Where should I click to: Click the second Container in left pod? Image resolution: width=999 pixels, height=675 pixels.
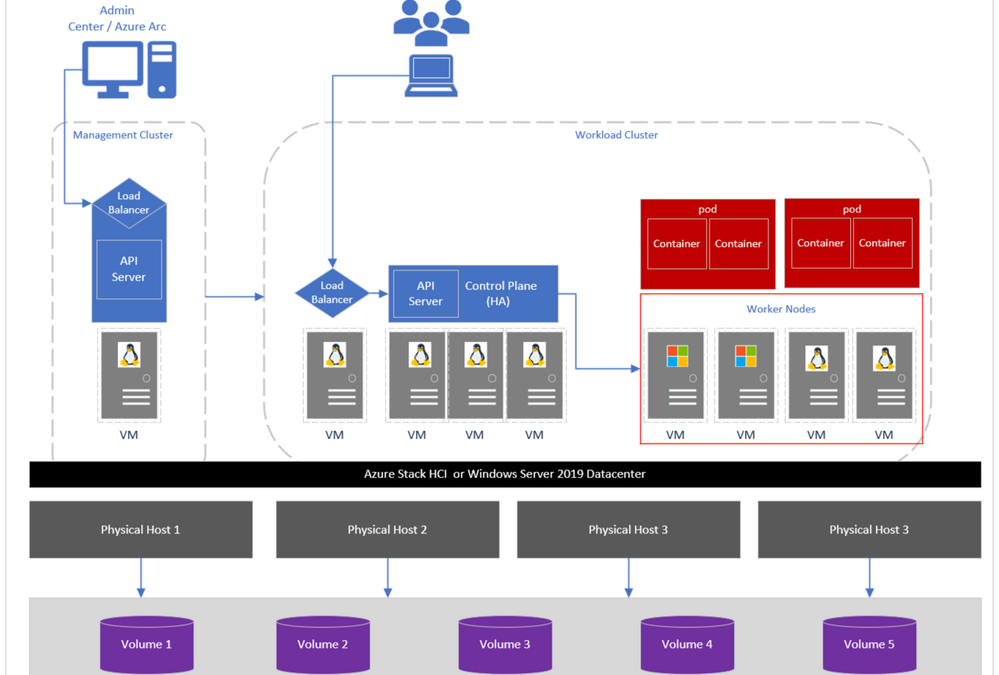[738, 243]
